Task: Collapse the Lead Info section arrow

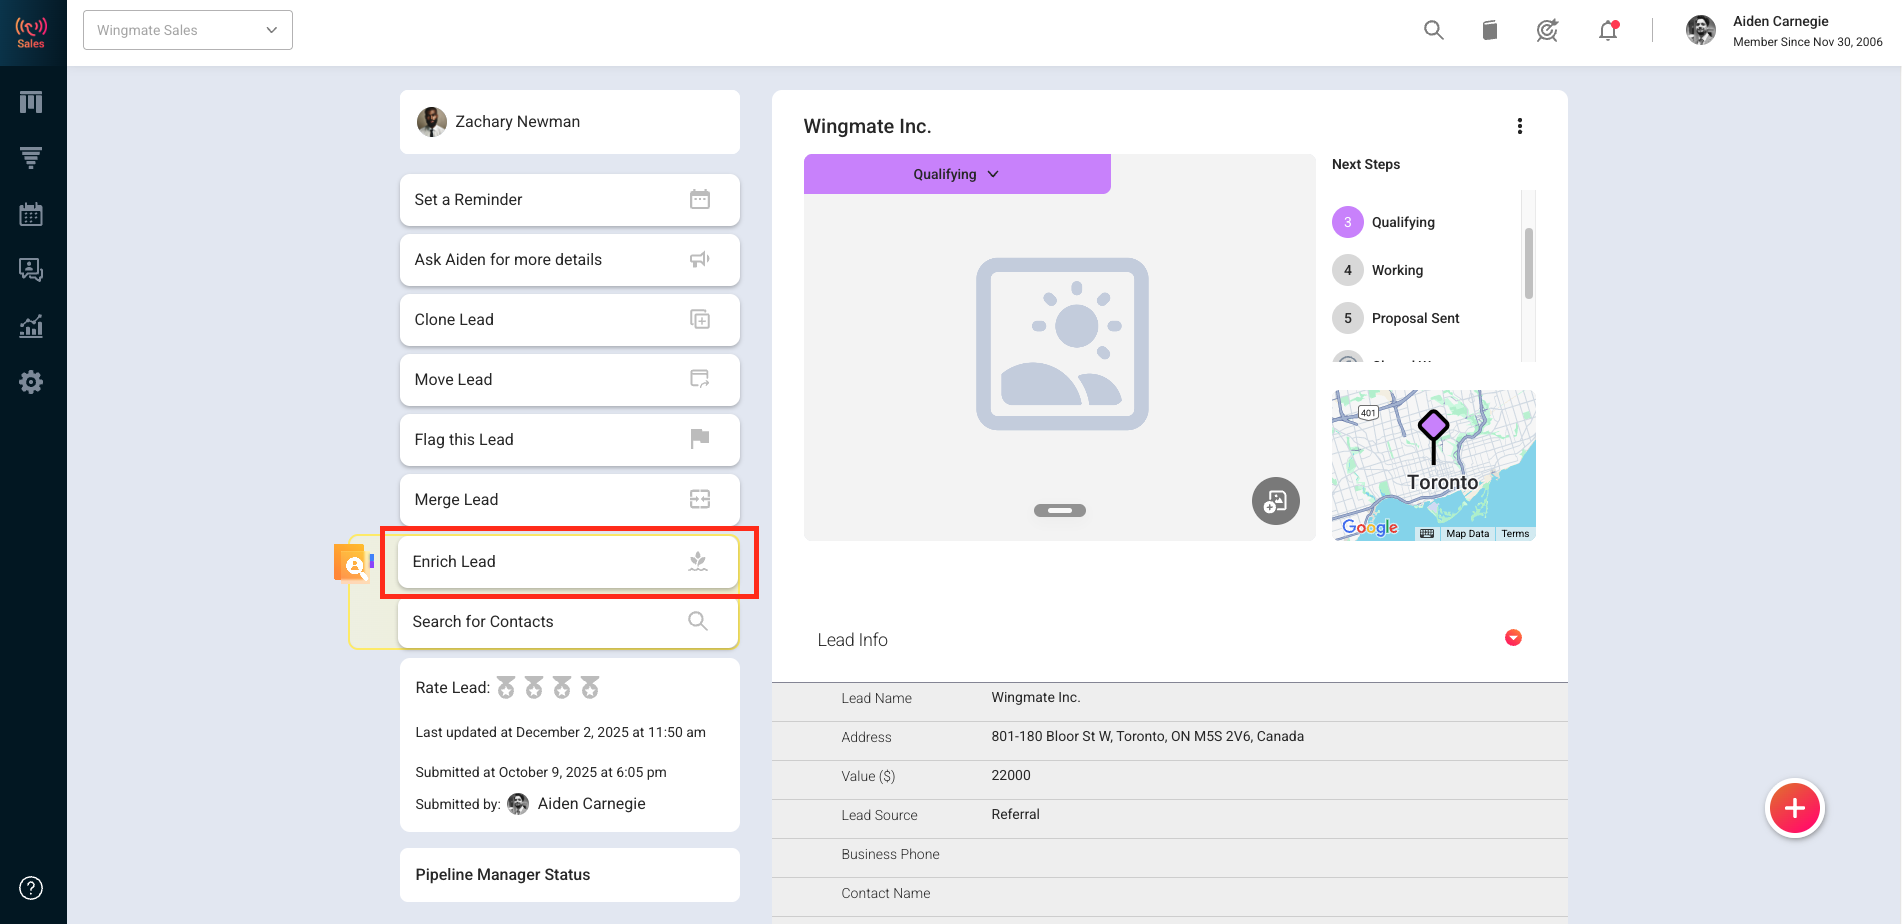Action: tap(1514, 638)
